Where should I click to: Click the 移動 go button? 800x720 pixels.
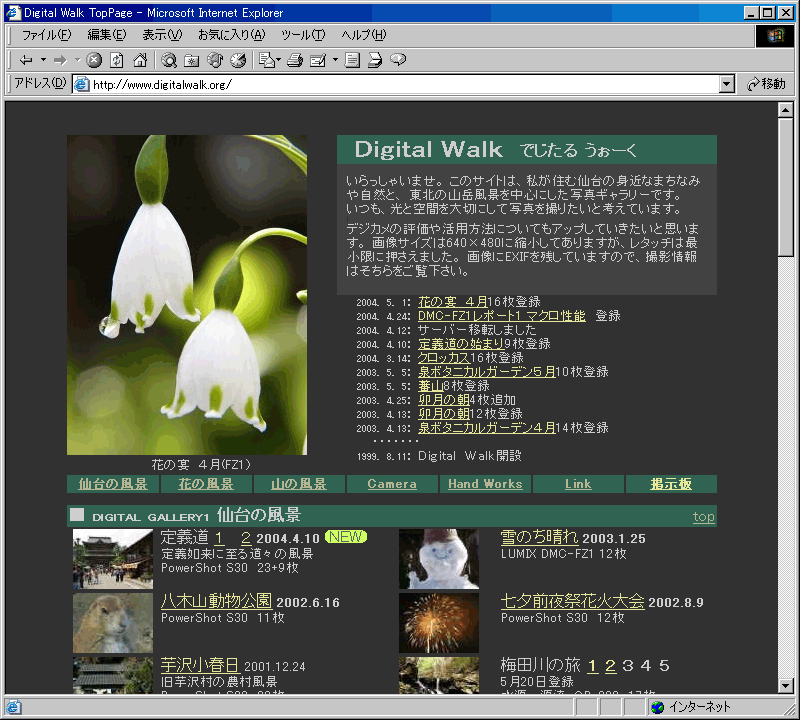[766, 84]
